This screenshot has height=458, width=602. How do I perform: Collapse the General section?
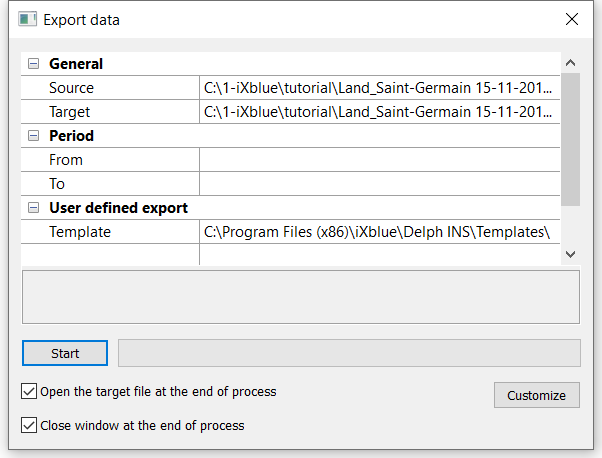tap(34, 64)
